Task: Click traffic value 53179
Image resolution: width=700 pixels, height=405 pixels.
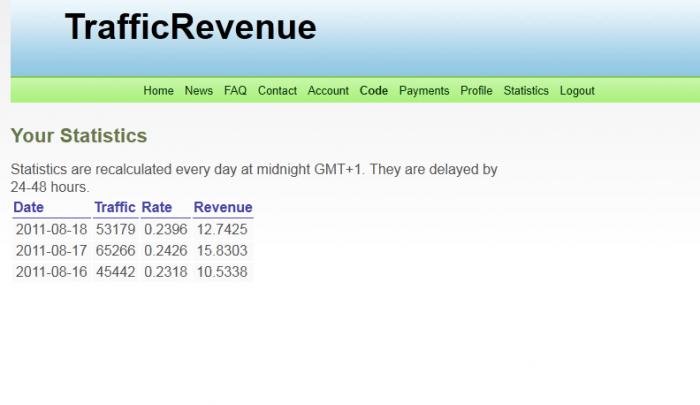Action: pyautogui.click(x=116, y=230)
